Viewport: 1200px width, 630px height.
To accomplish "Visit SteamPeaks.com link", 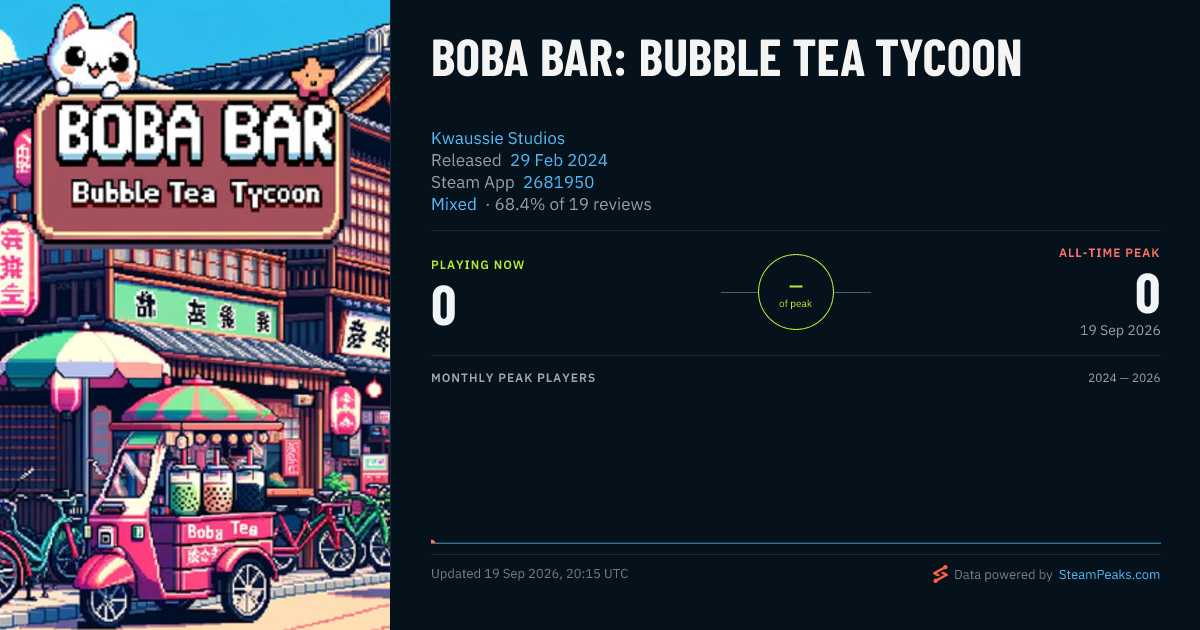I will click(1110, 575).
